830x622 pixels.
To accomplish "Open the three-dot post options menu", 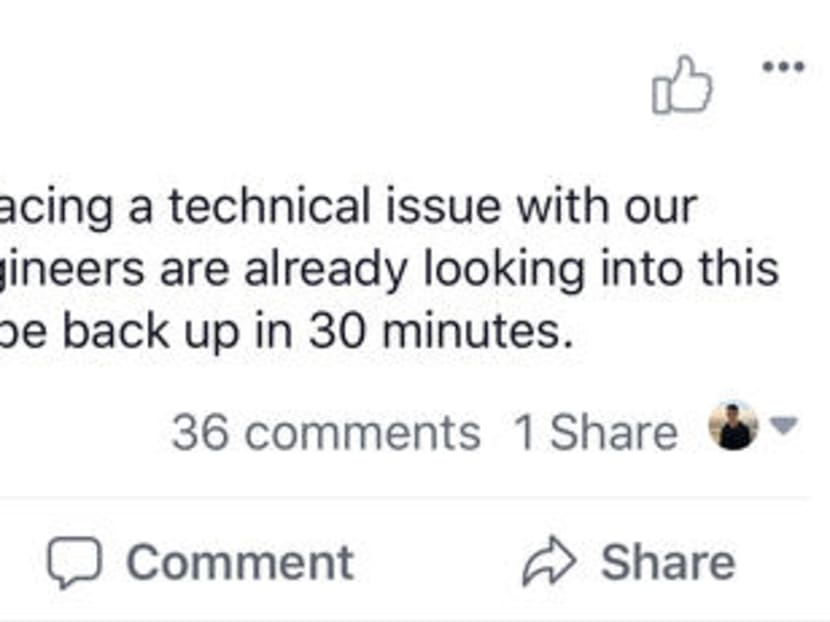I will (x=783, y=67).
